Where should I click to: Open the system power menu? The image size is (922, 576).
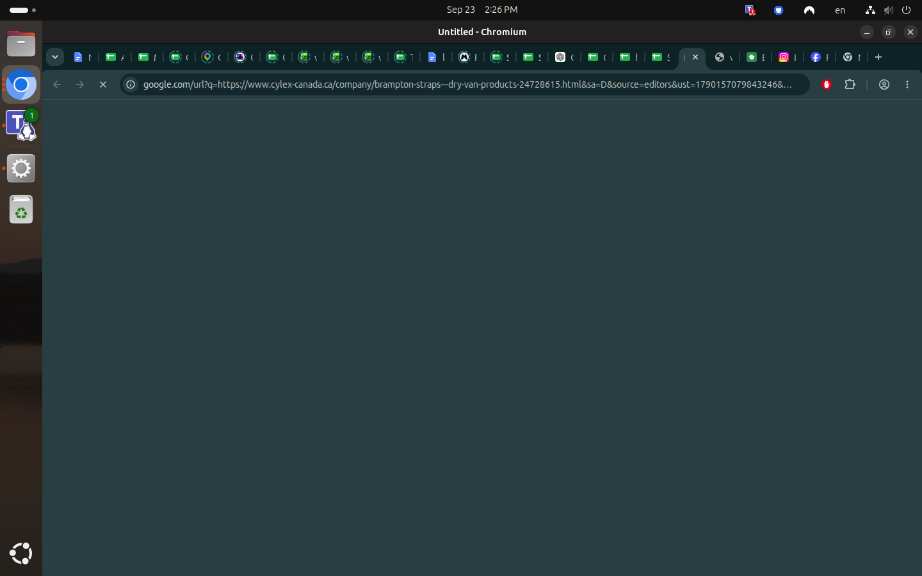coord(906,10)
